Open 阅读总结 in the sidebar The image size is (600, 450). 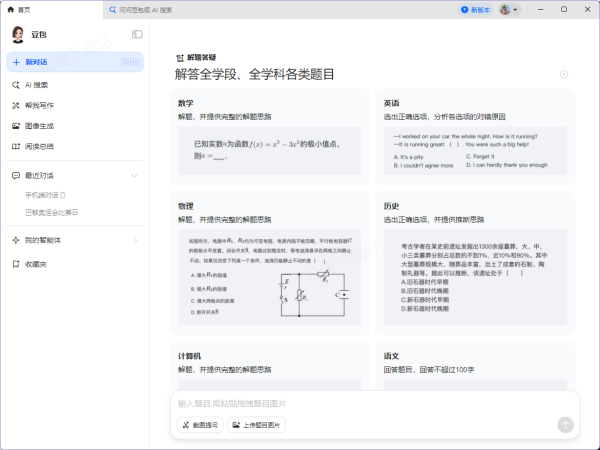tap(75, 146)
